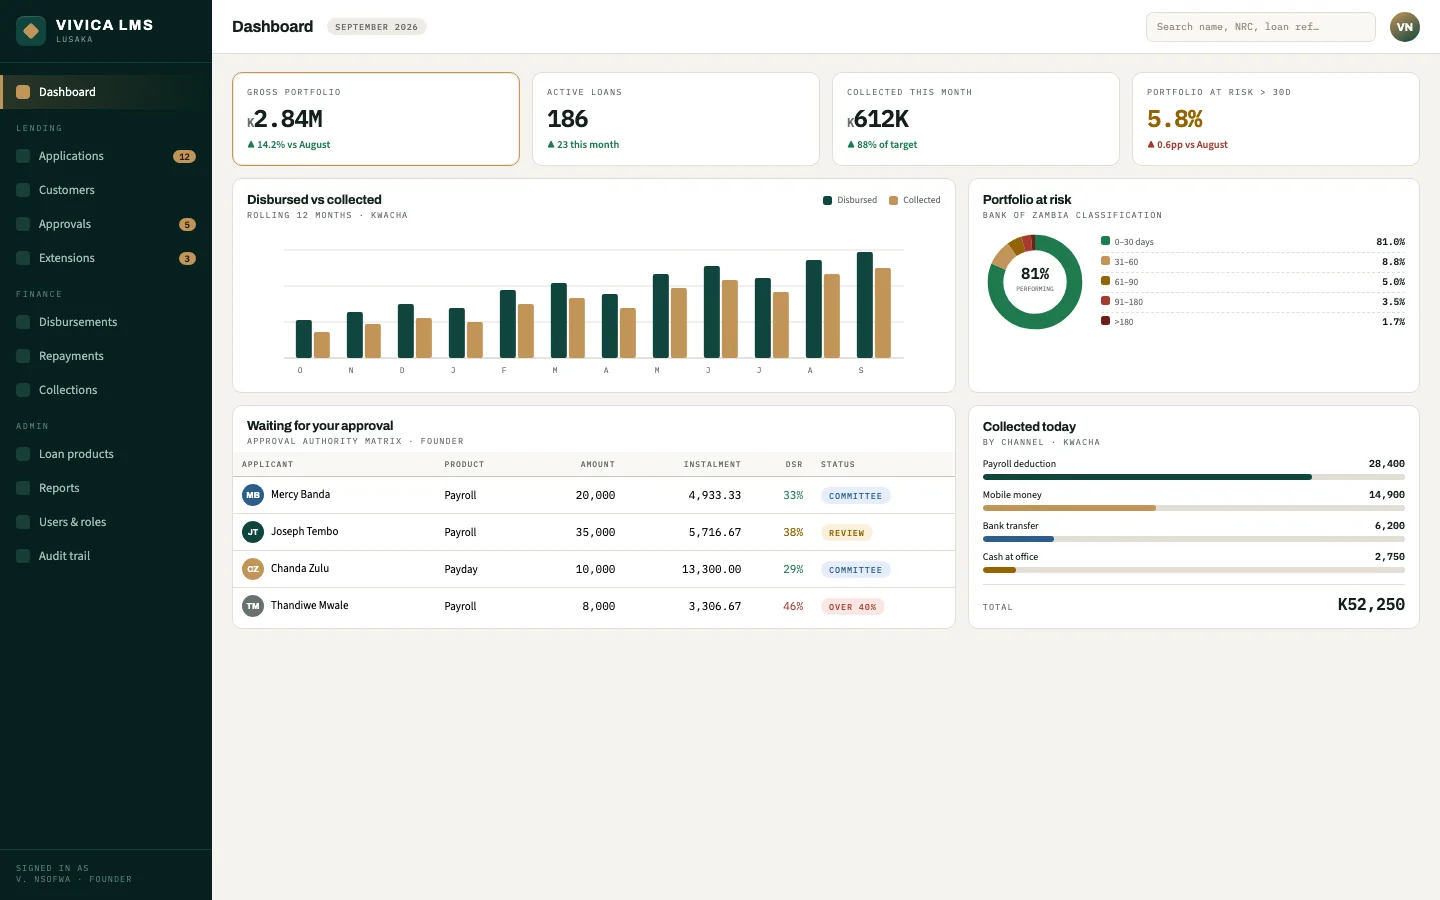1440x900 pixels.
Task: Click the Audit trail sidebar icon
Action: click(23, 556)
